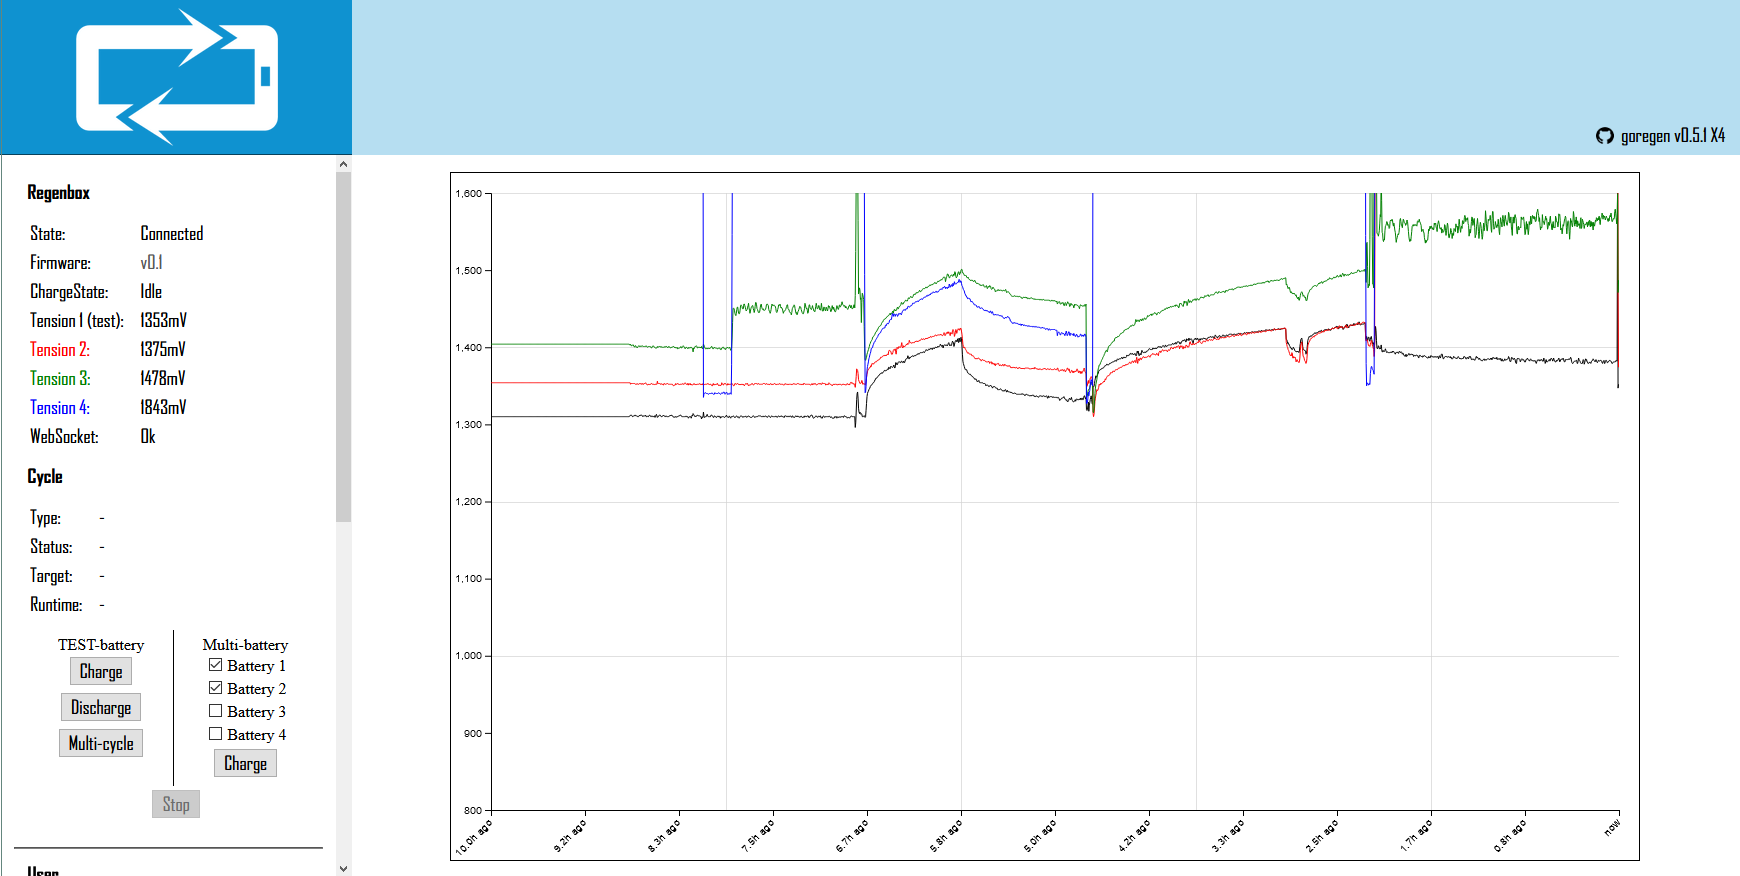Click the Cycle section heading

point(45,476)
